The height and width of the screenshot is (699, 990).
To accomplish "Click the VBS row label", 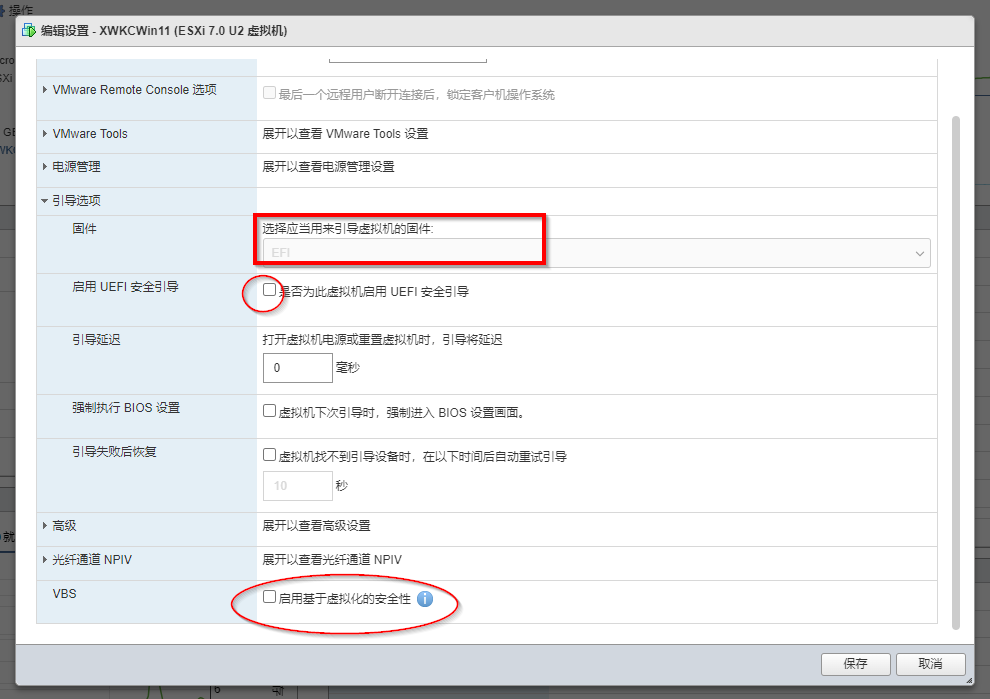I will pyautogui.click(x=64, y=594).
